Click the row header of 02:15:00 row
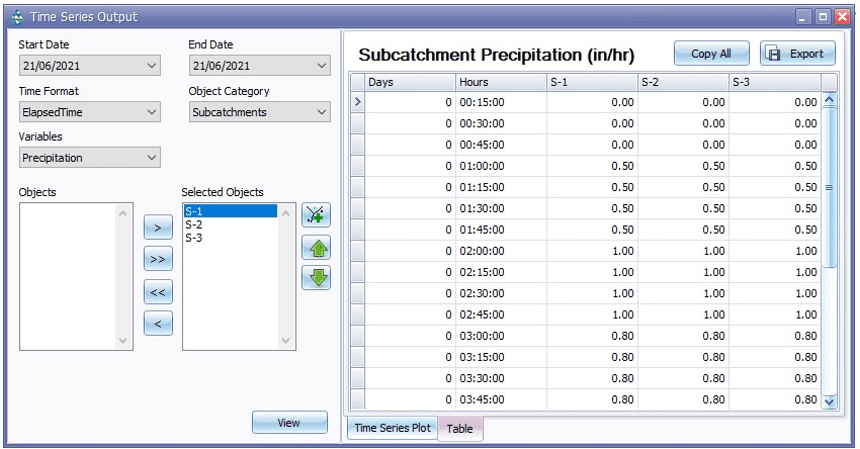 [x=358, y=272]
